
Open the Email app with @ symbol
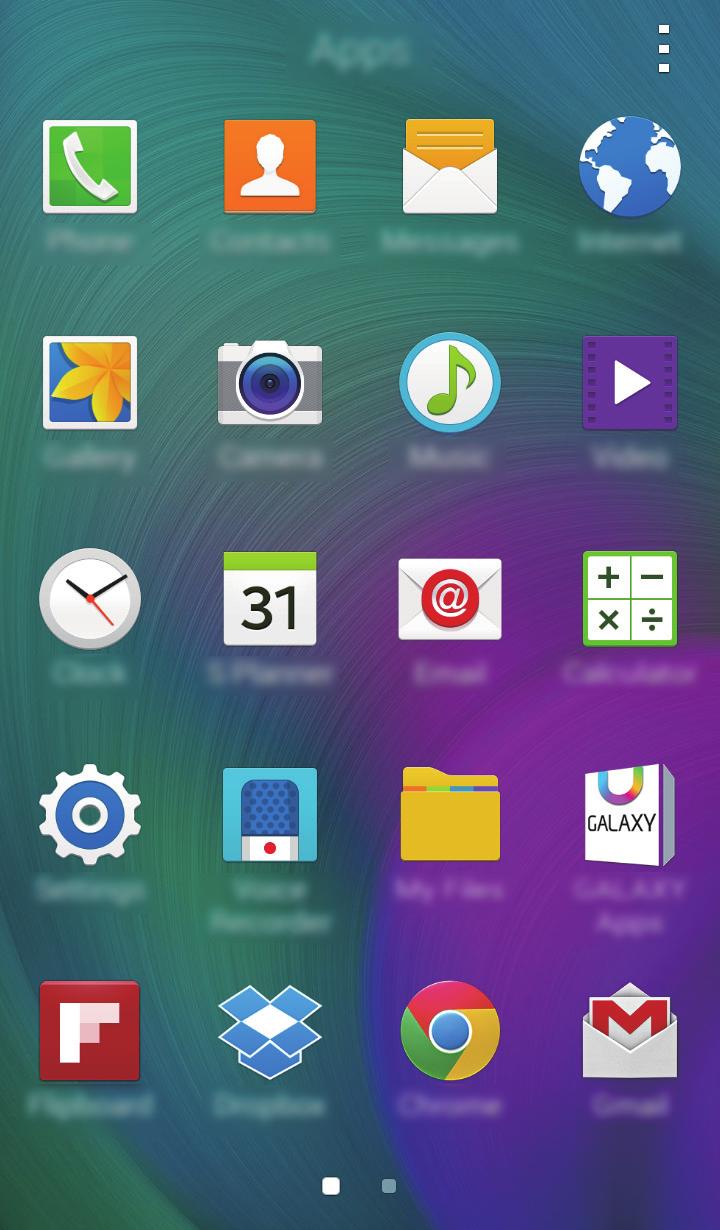pos(450,598)
